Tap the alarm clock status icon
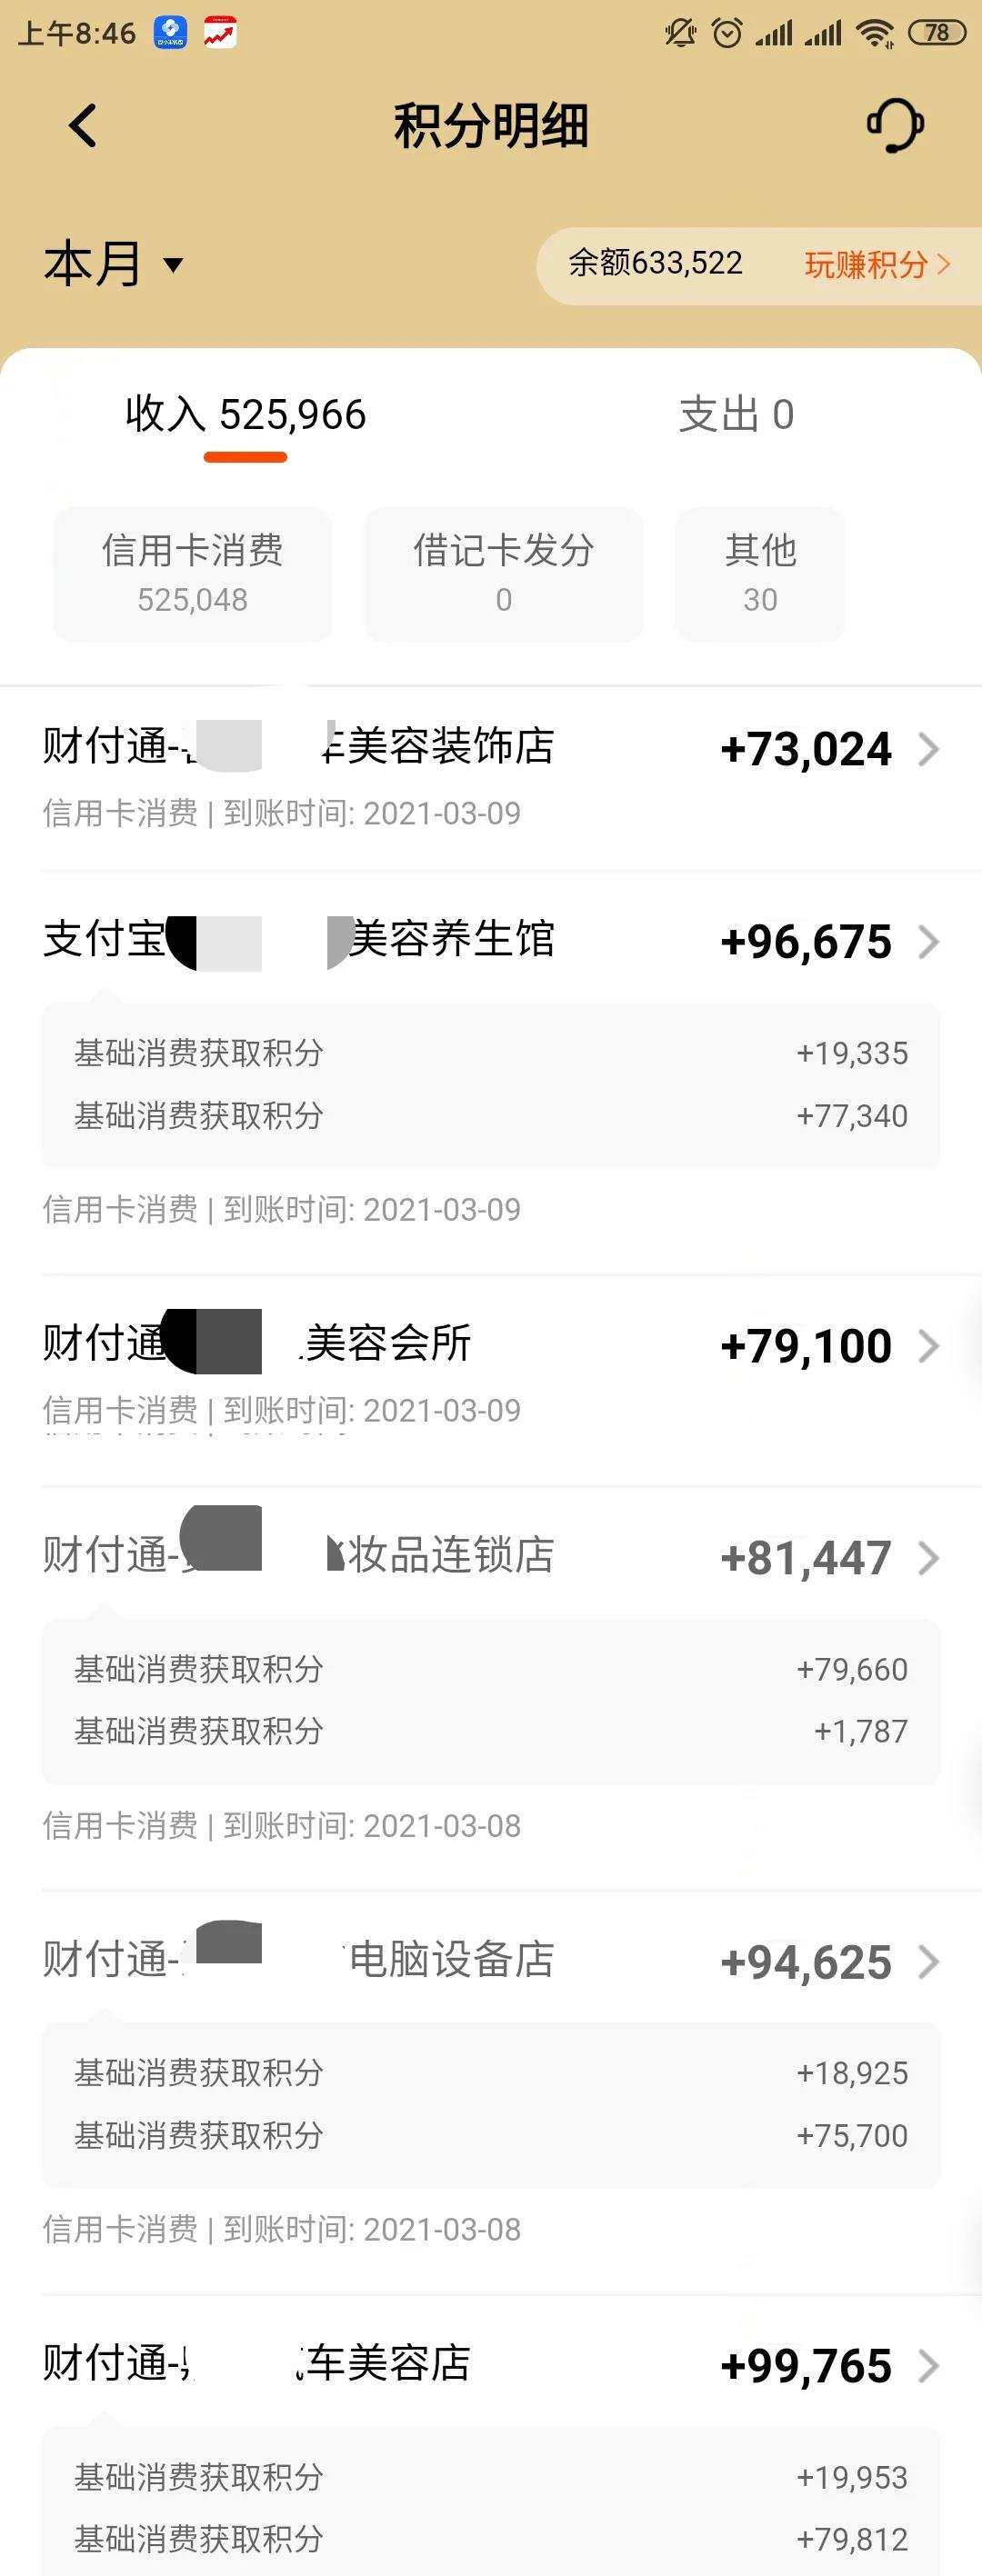982x2576 pixels. pos(727,33)
